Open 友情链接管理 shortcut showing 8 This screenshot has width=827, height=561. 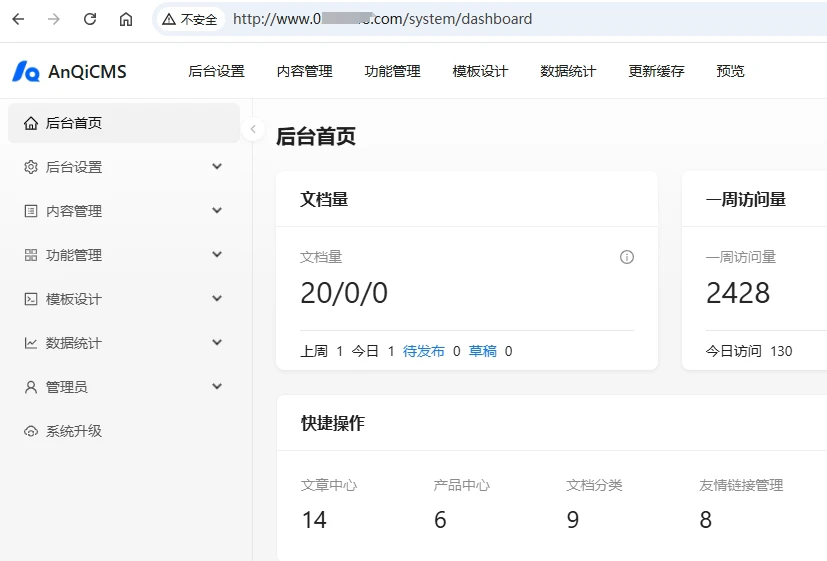pos(741,504)
